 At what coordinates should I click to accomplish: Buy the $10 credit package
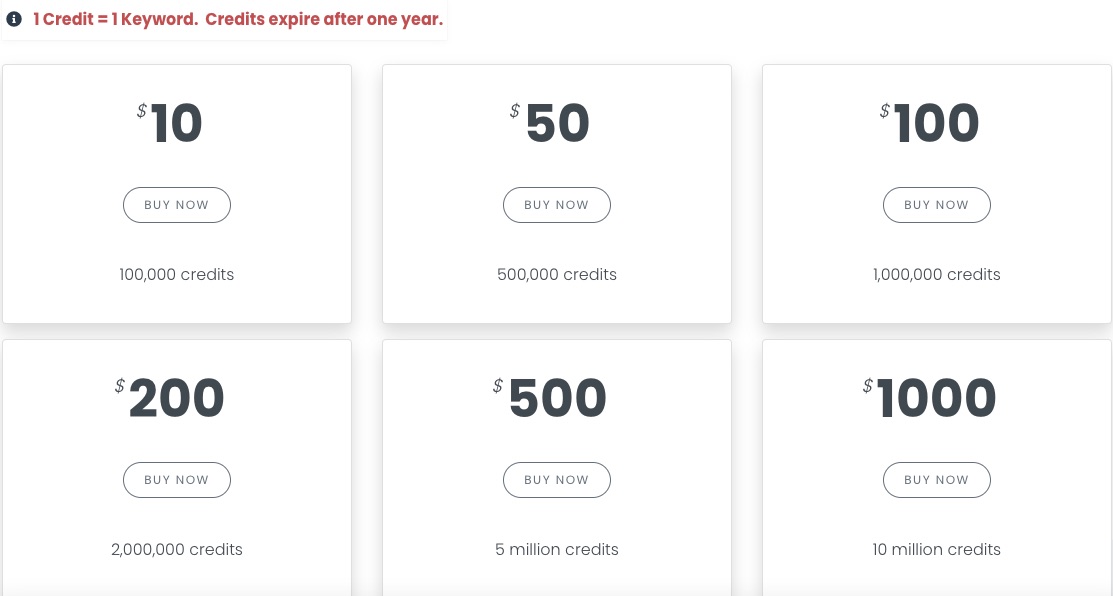coord(177,205)
